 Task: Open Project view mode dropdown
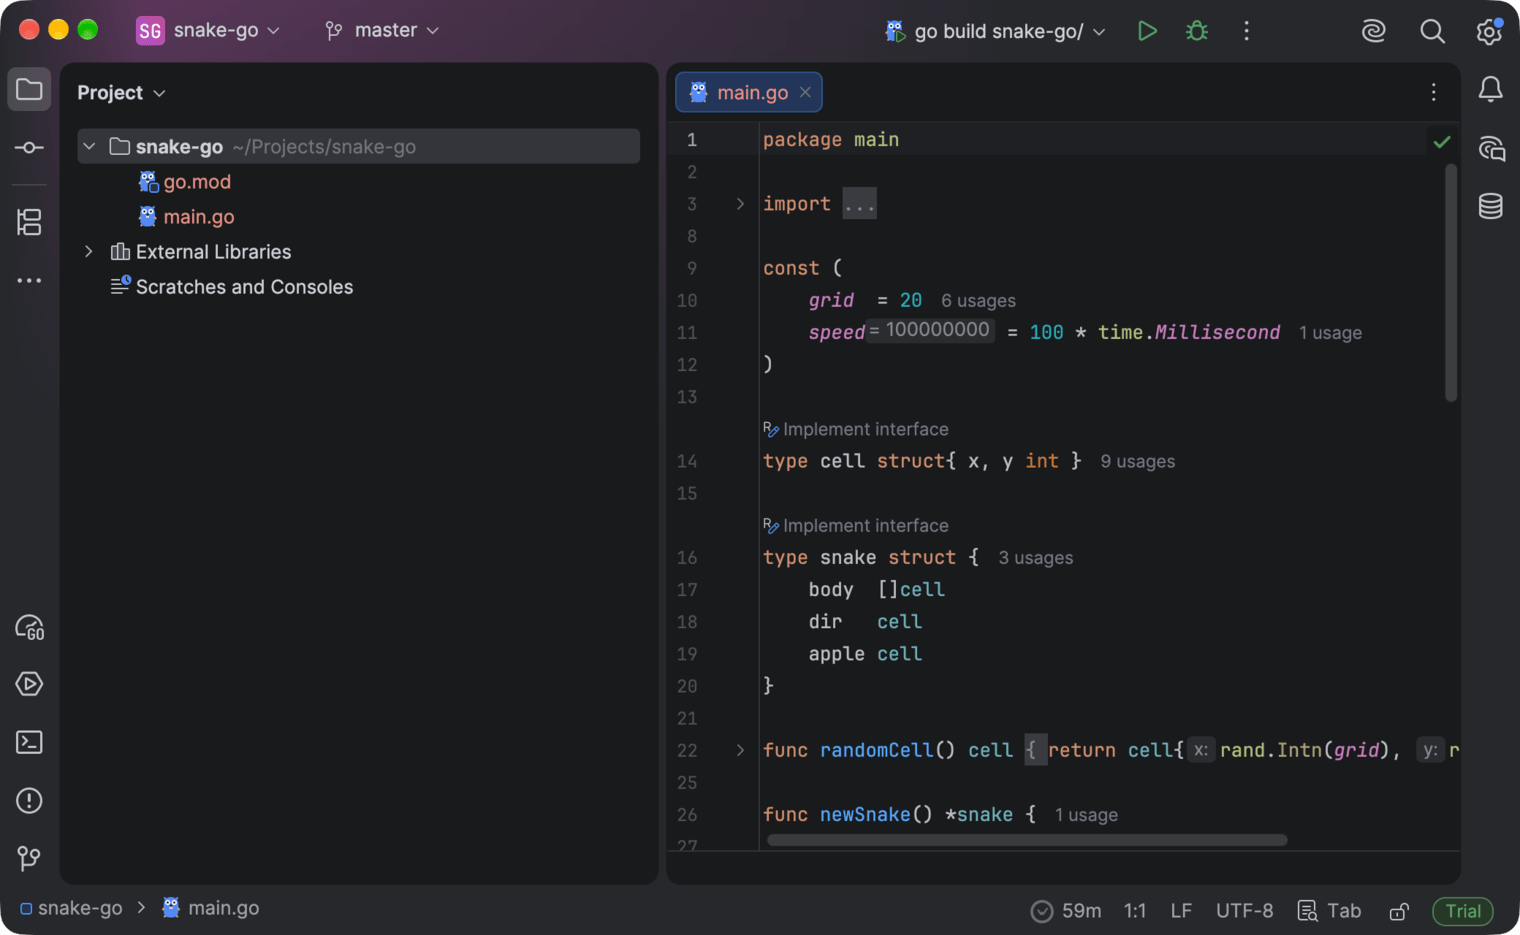click(x=121, y=92)
